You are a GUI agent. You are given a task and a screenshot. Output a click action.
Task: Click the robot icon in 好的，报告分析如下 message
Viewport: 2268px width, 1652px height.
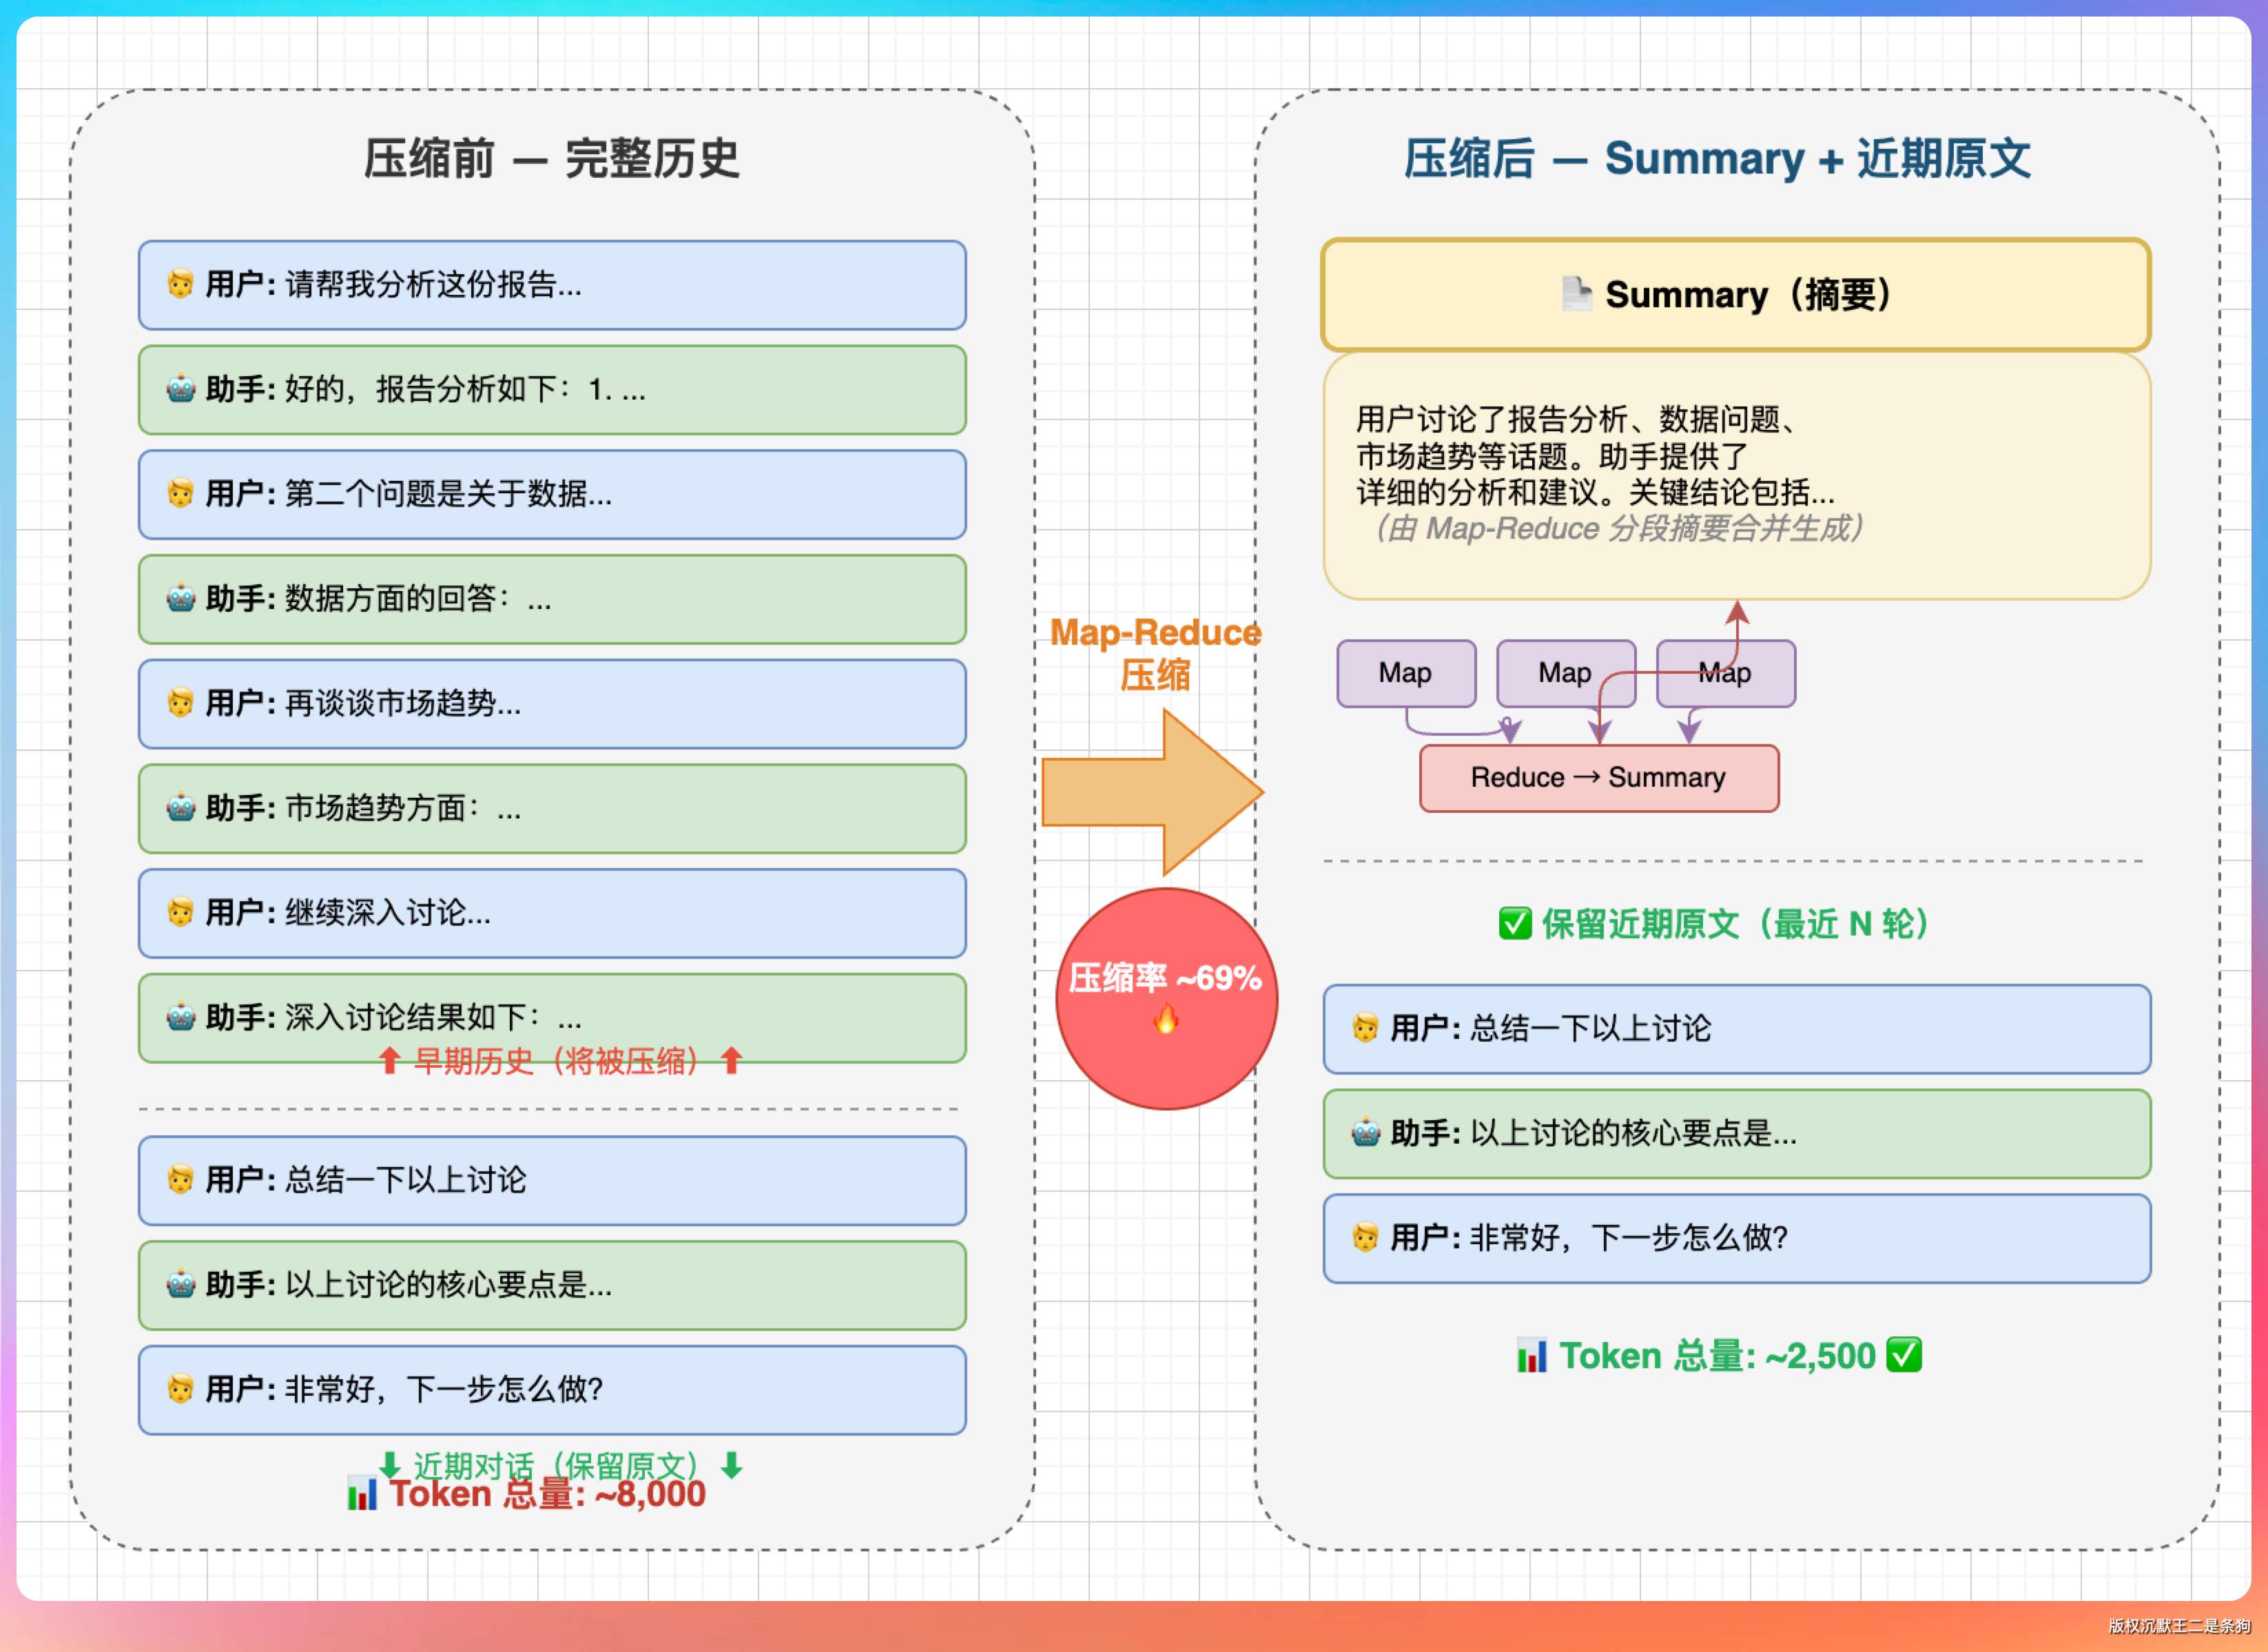tap(181, 388)
